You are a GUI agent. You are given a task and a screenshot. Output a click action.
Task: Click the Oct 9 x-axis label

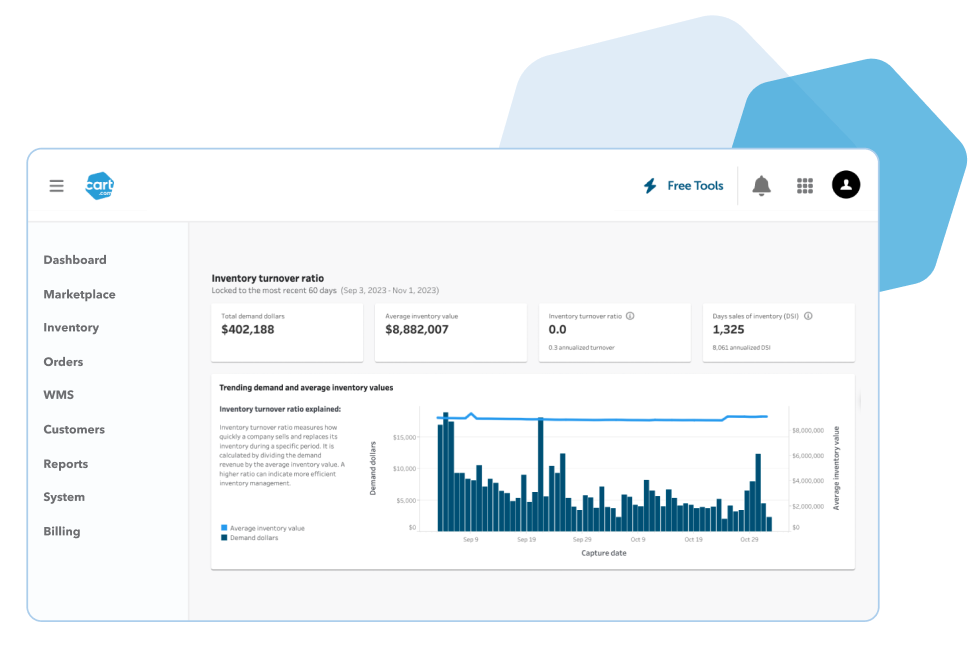click(x=638, y=539)
